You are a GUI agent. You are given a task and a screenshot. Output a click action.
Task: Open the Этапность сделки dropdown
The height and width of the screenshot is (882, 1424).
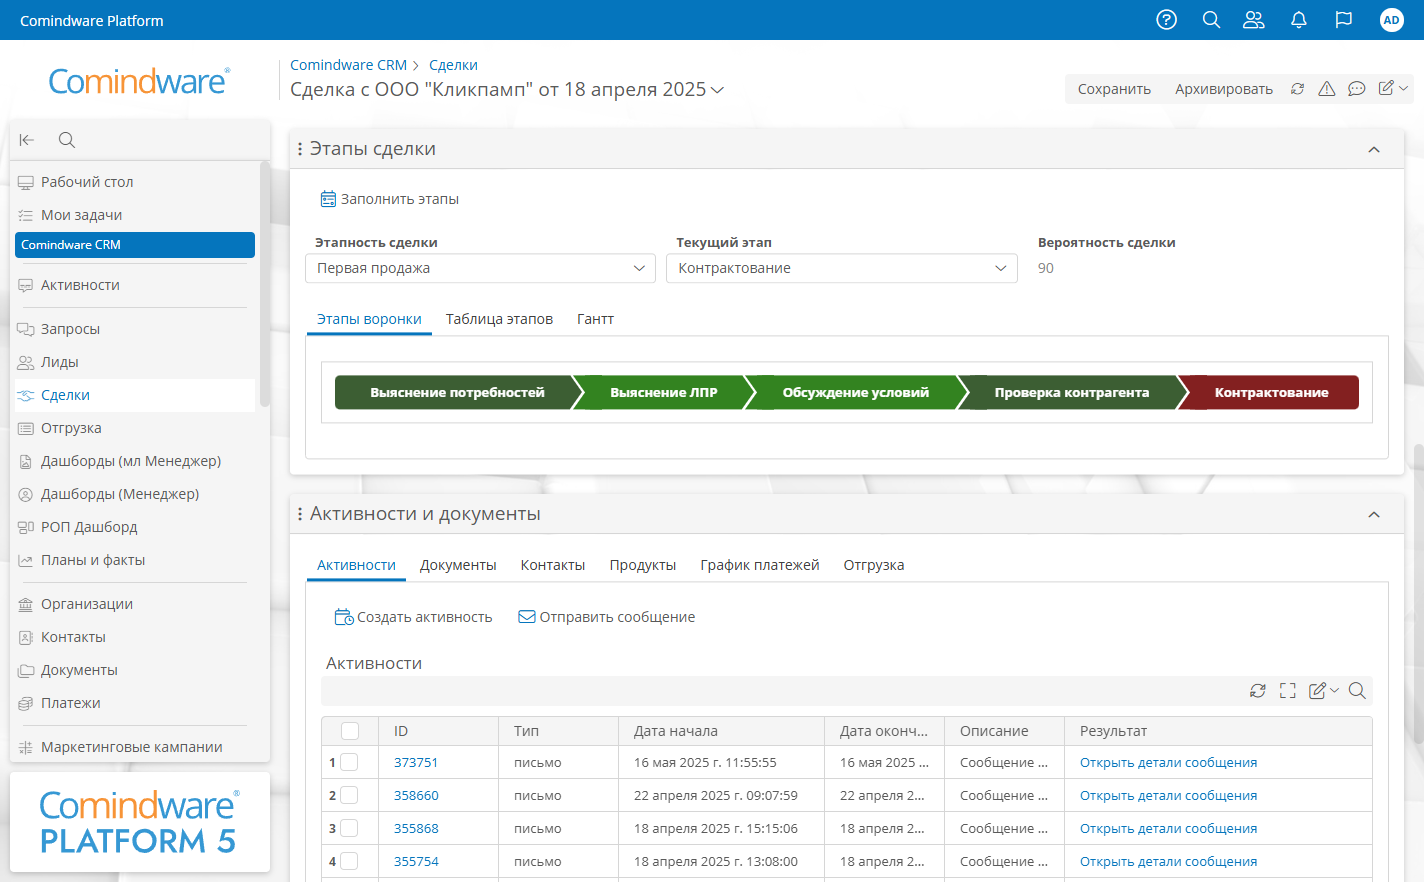pos(480,268)
